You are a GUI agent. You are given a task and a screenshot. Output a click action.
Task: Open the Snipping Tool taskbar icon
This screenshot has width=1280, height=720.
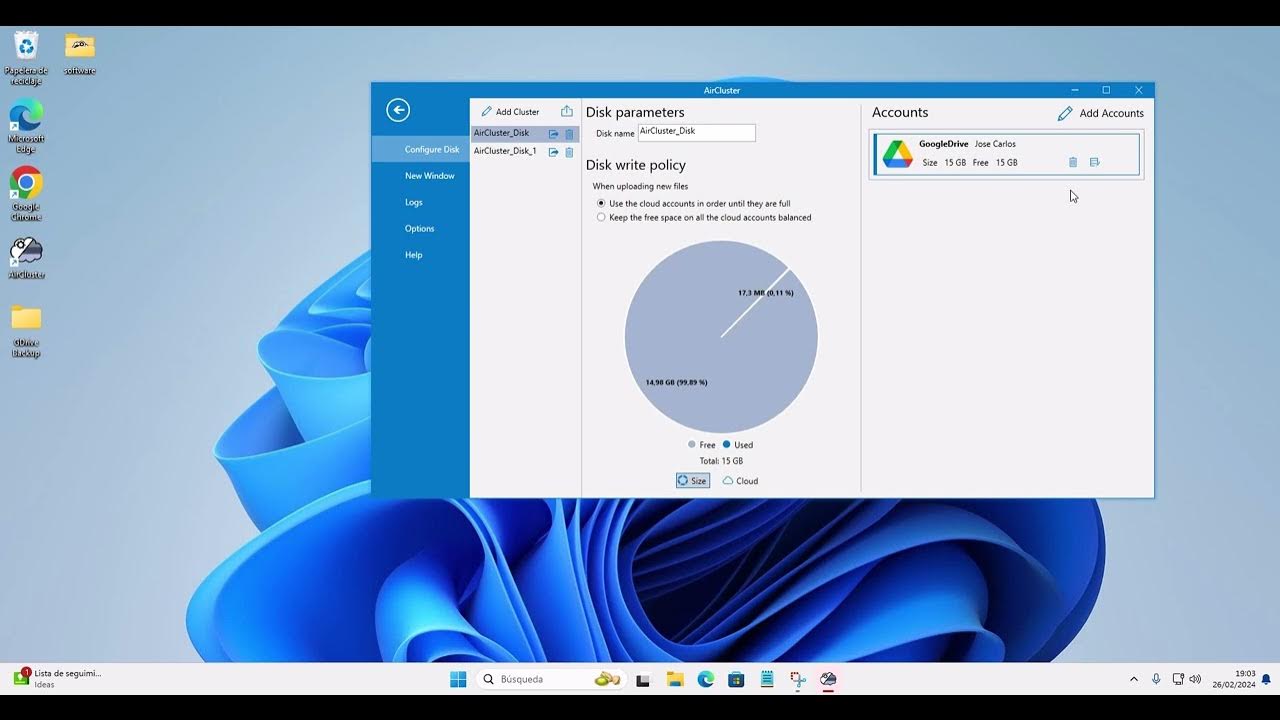point(797,680)
